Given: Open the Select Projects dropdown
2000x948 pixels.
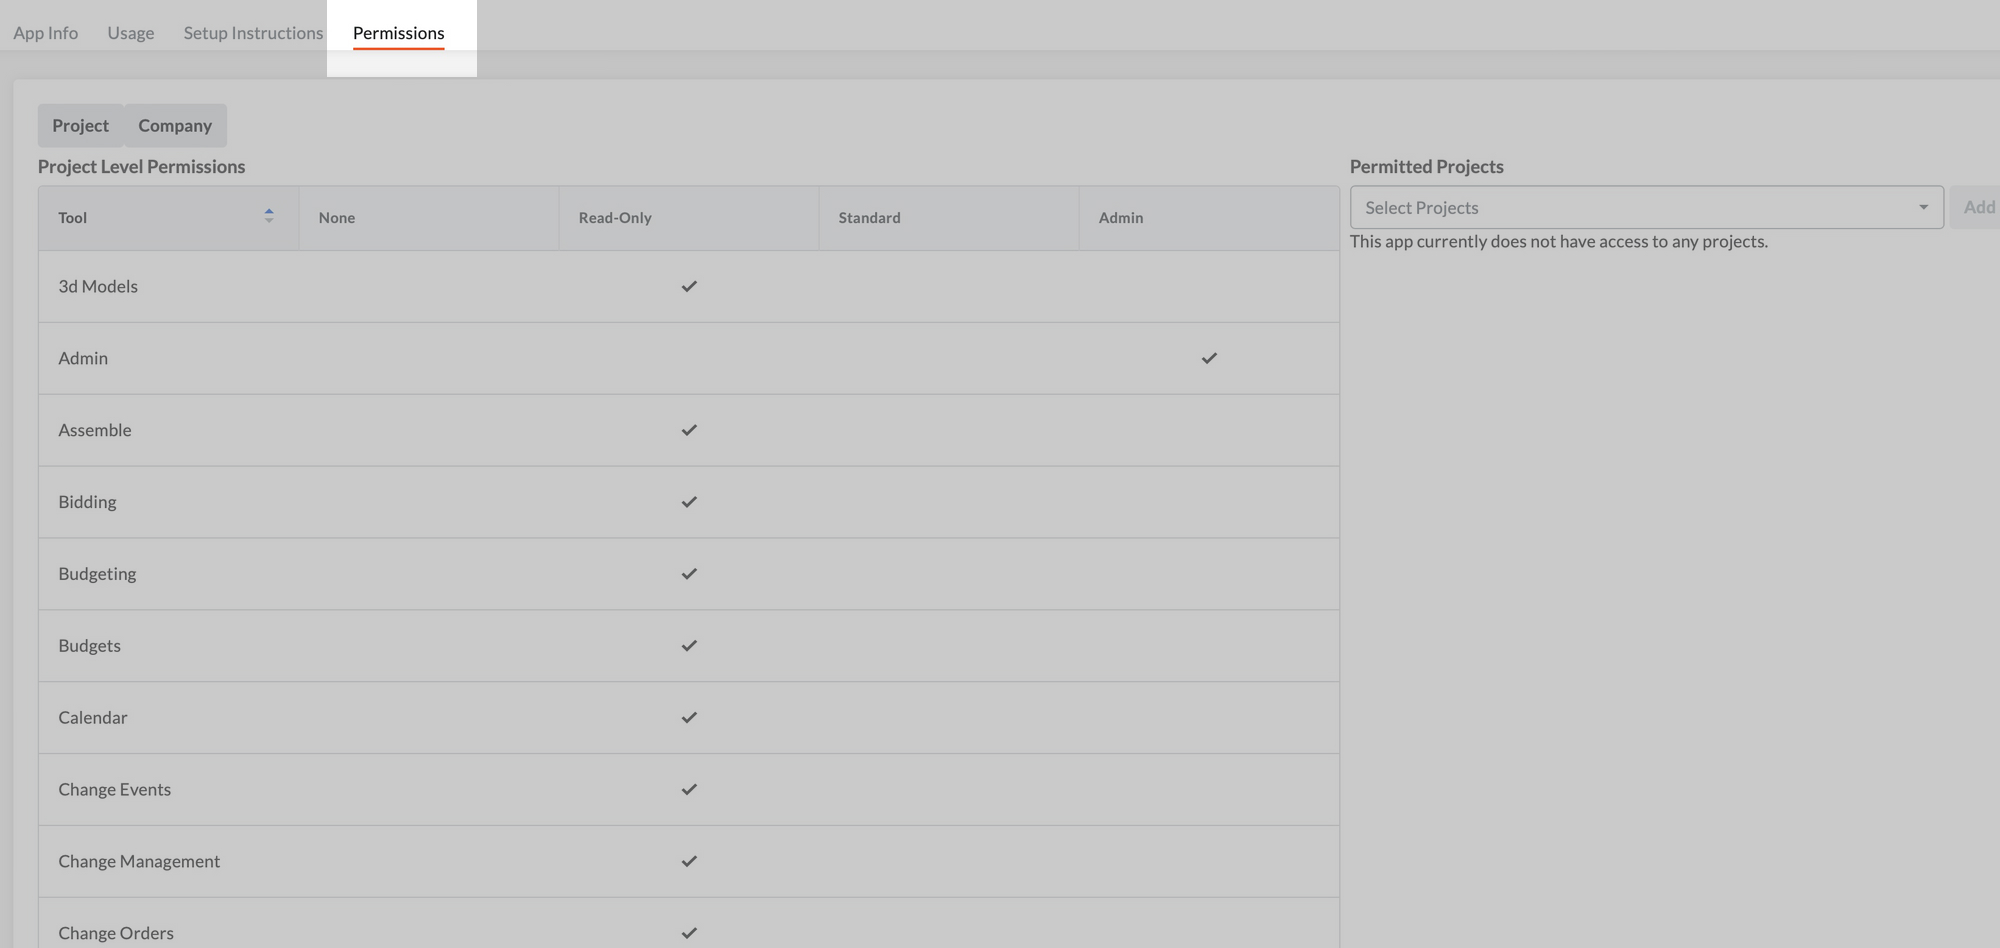Looking at the screenshot, I should coord(1646,207).
